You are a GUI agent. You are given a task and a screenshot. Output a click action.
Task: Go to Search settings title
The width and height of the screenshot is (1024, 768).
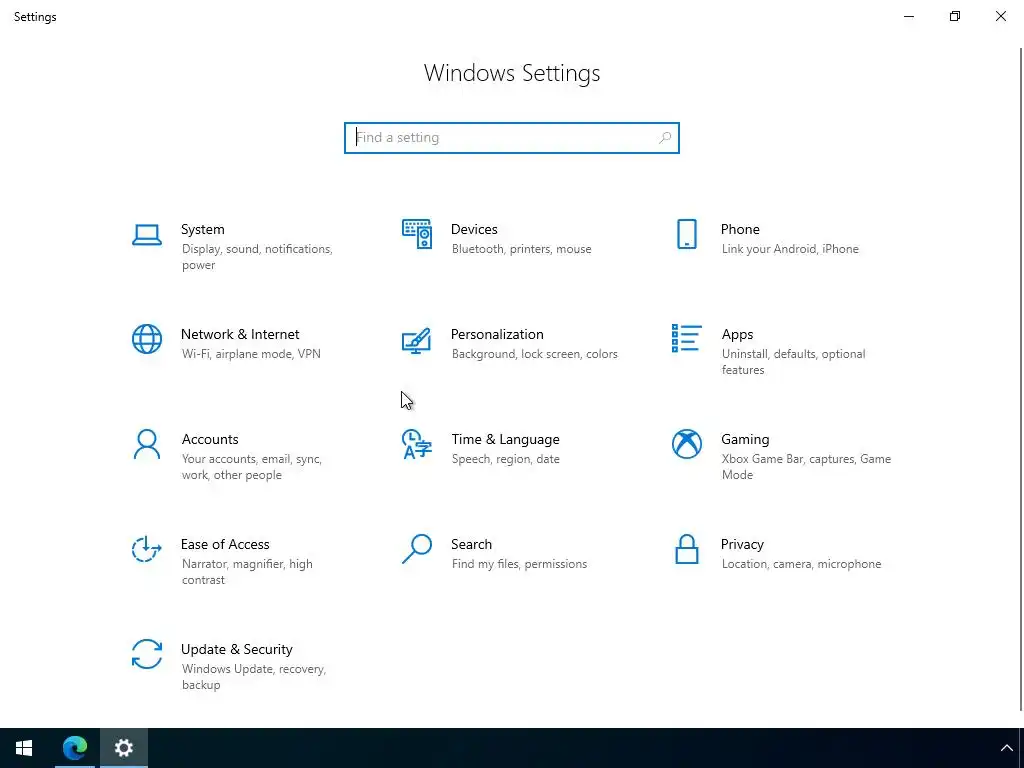coord(471,545)
